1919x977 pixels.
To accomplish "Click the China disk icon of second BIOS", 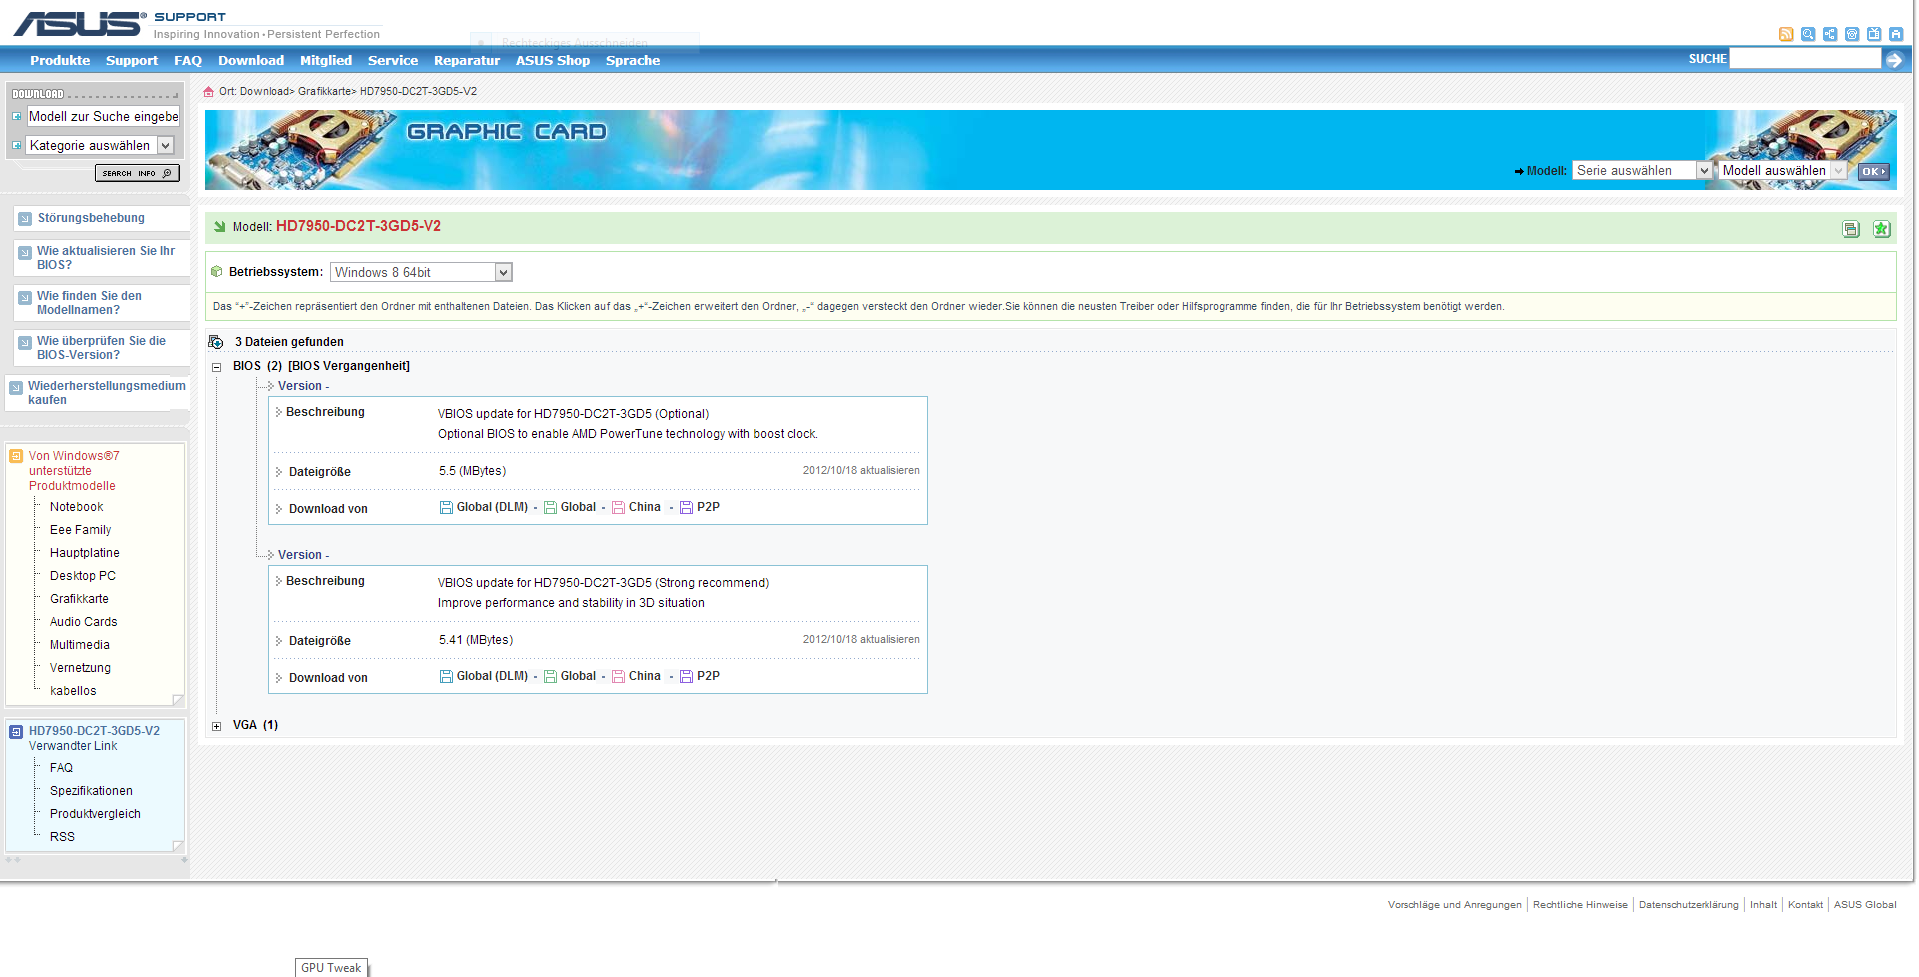I will 618,677.
